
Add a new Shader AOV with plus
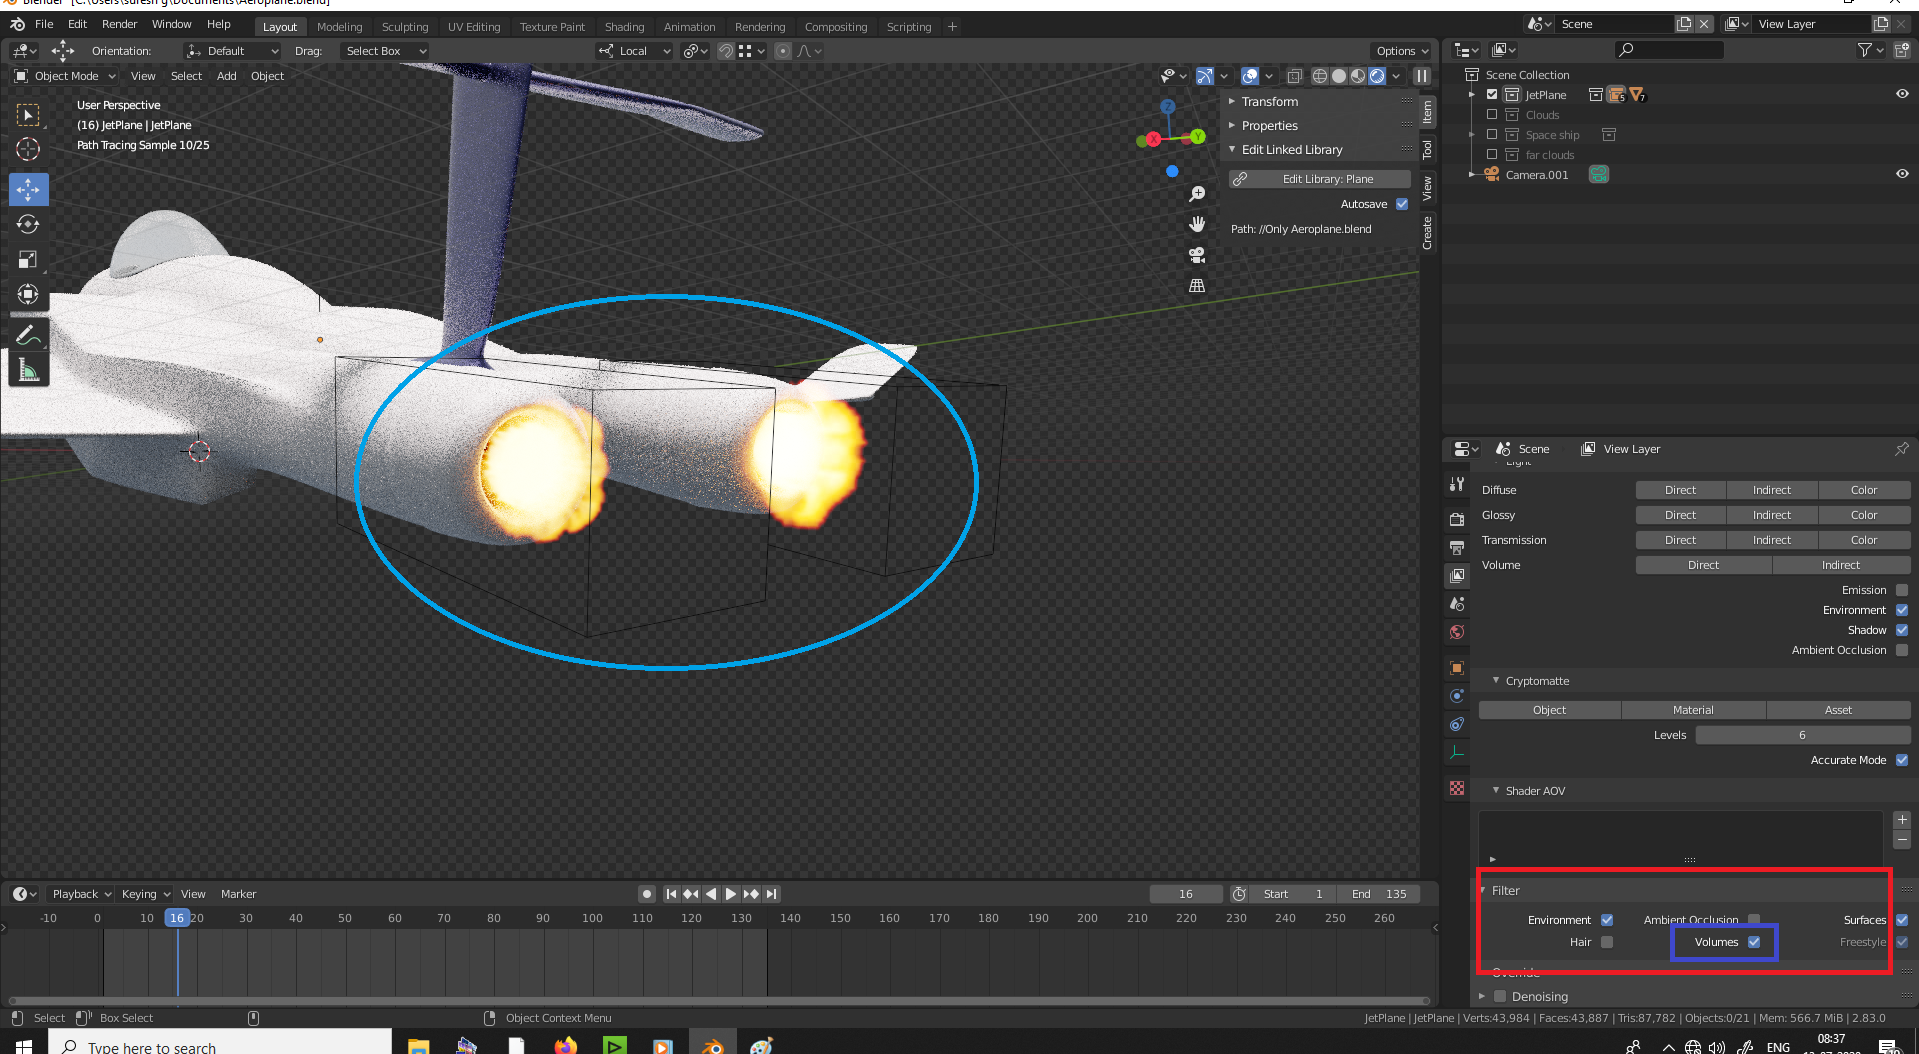[1902, 820]
